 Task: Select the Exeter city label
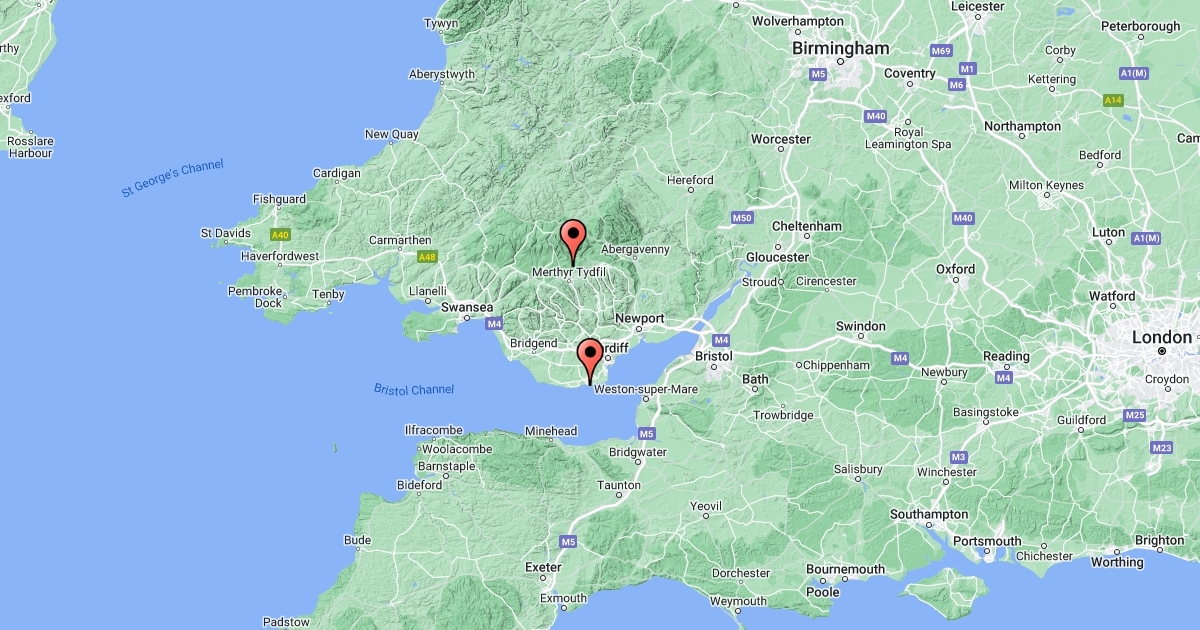pyautogui.click(x=543, y=567)
